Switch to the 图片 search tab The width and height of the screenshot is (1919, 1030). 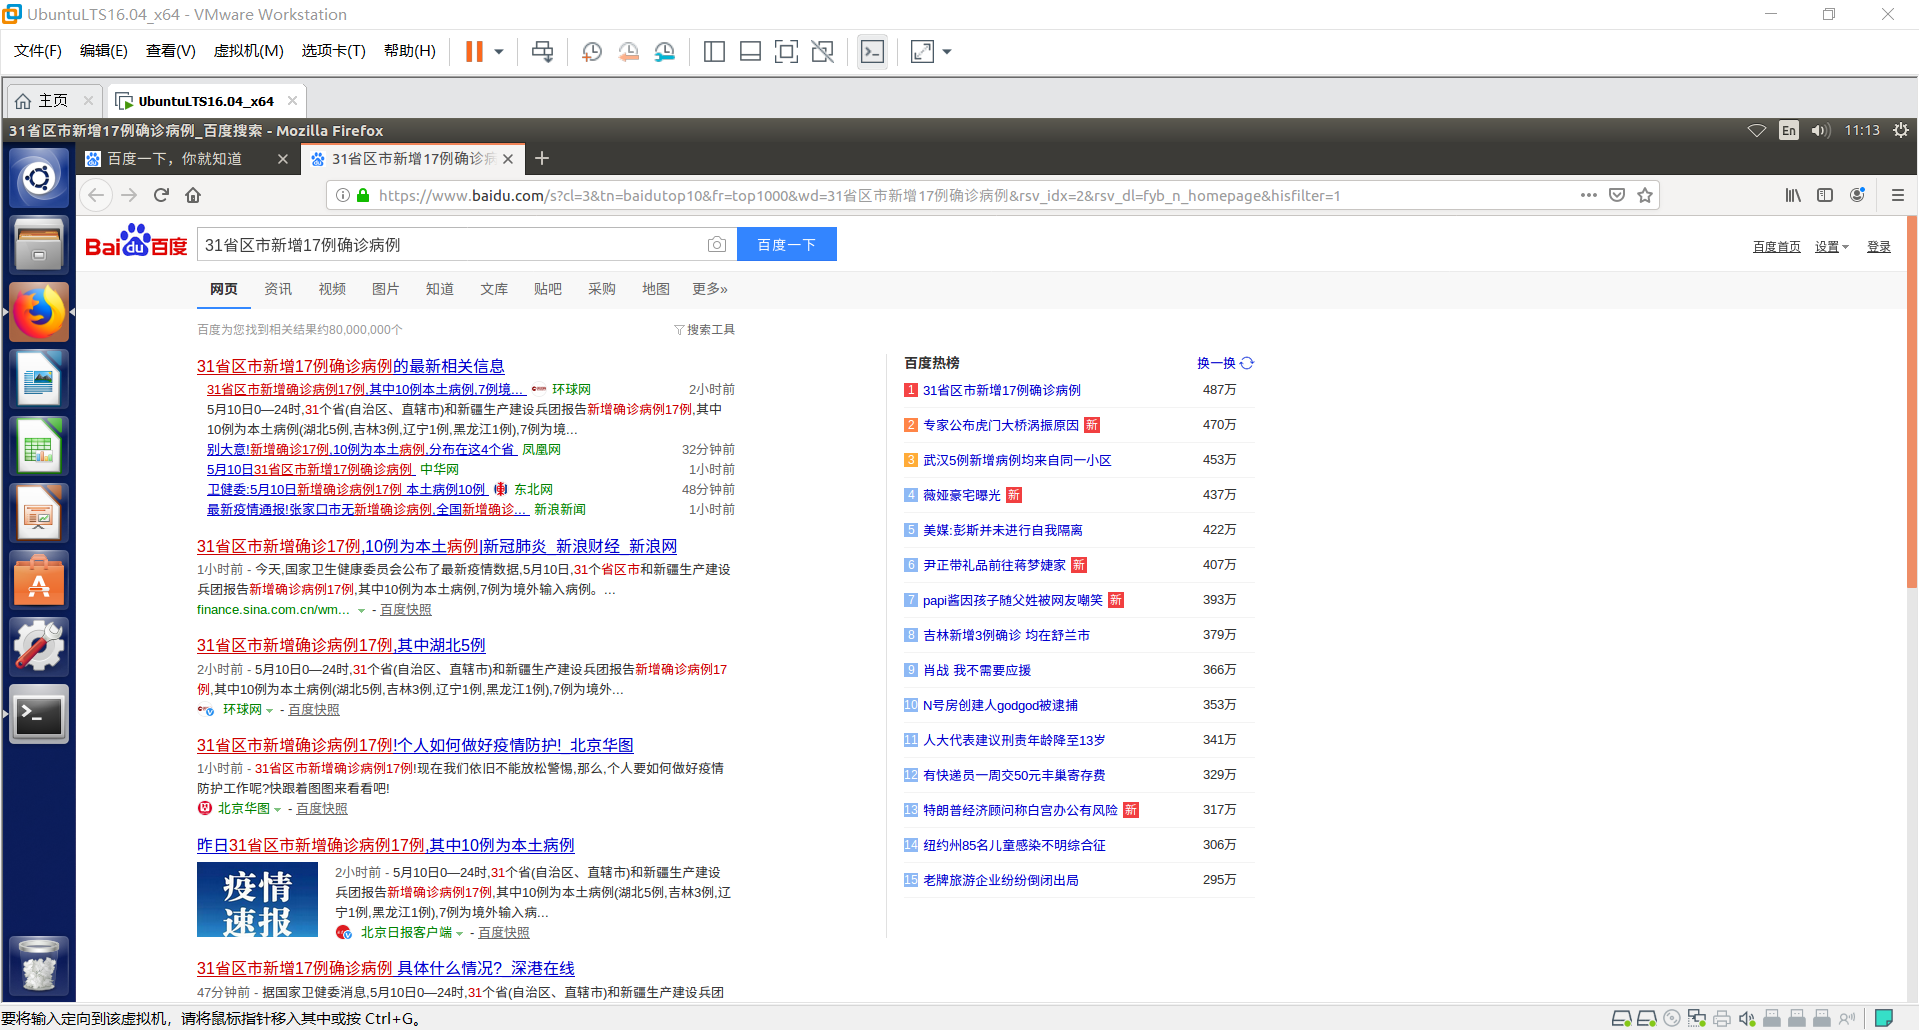pos(386,289)
